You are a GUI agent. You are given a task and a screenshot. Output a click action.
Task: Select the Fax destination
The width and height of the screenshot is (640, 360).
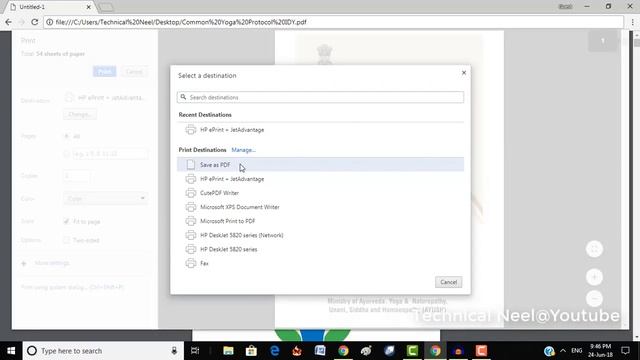coord(320,263)
